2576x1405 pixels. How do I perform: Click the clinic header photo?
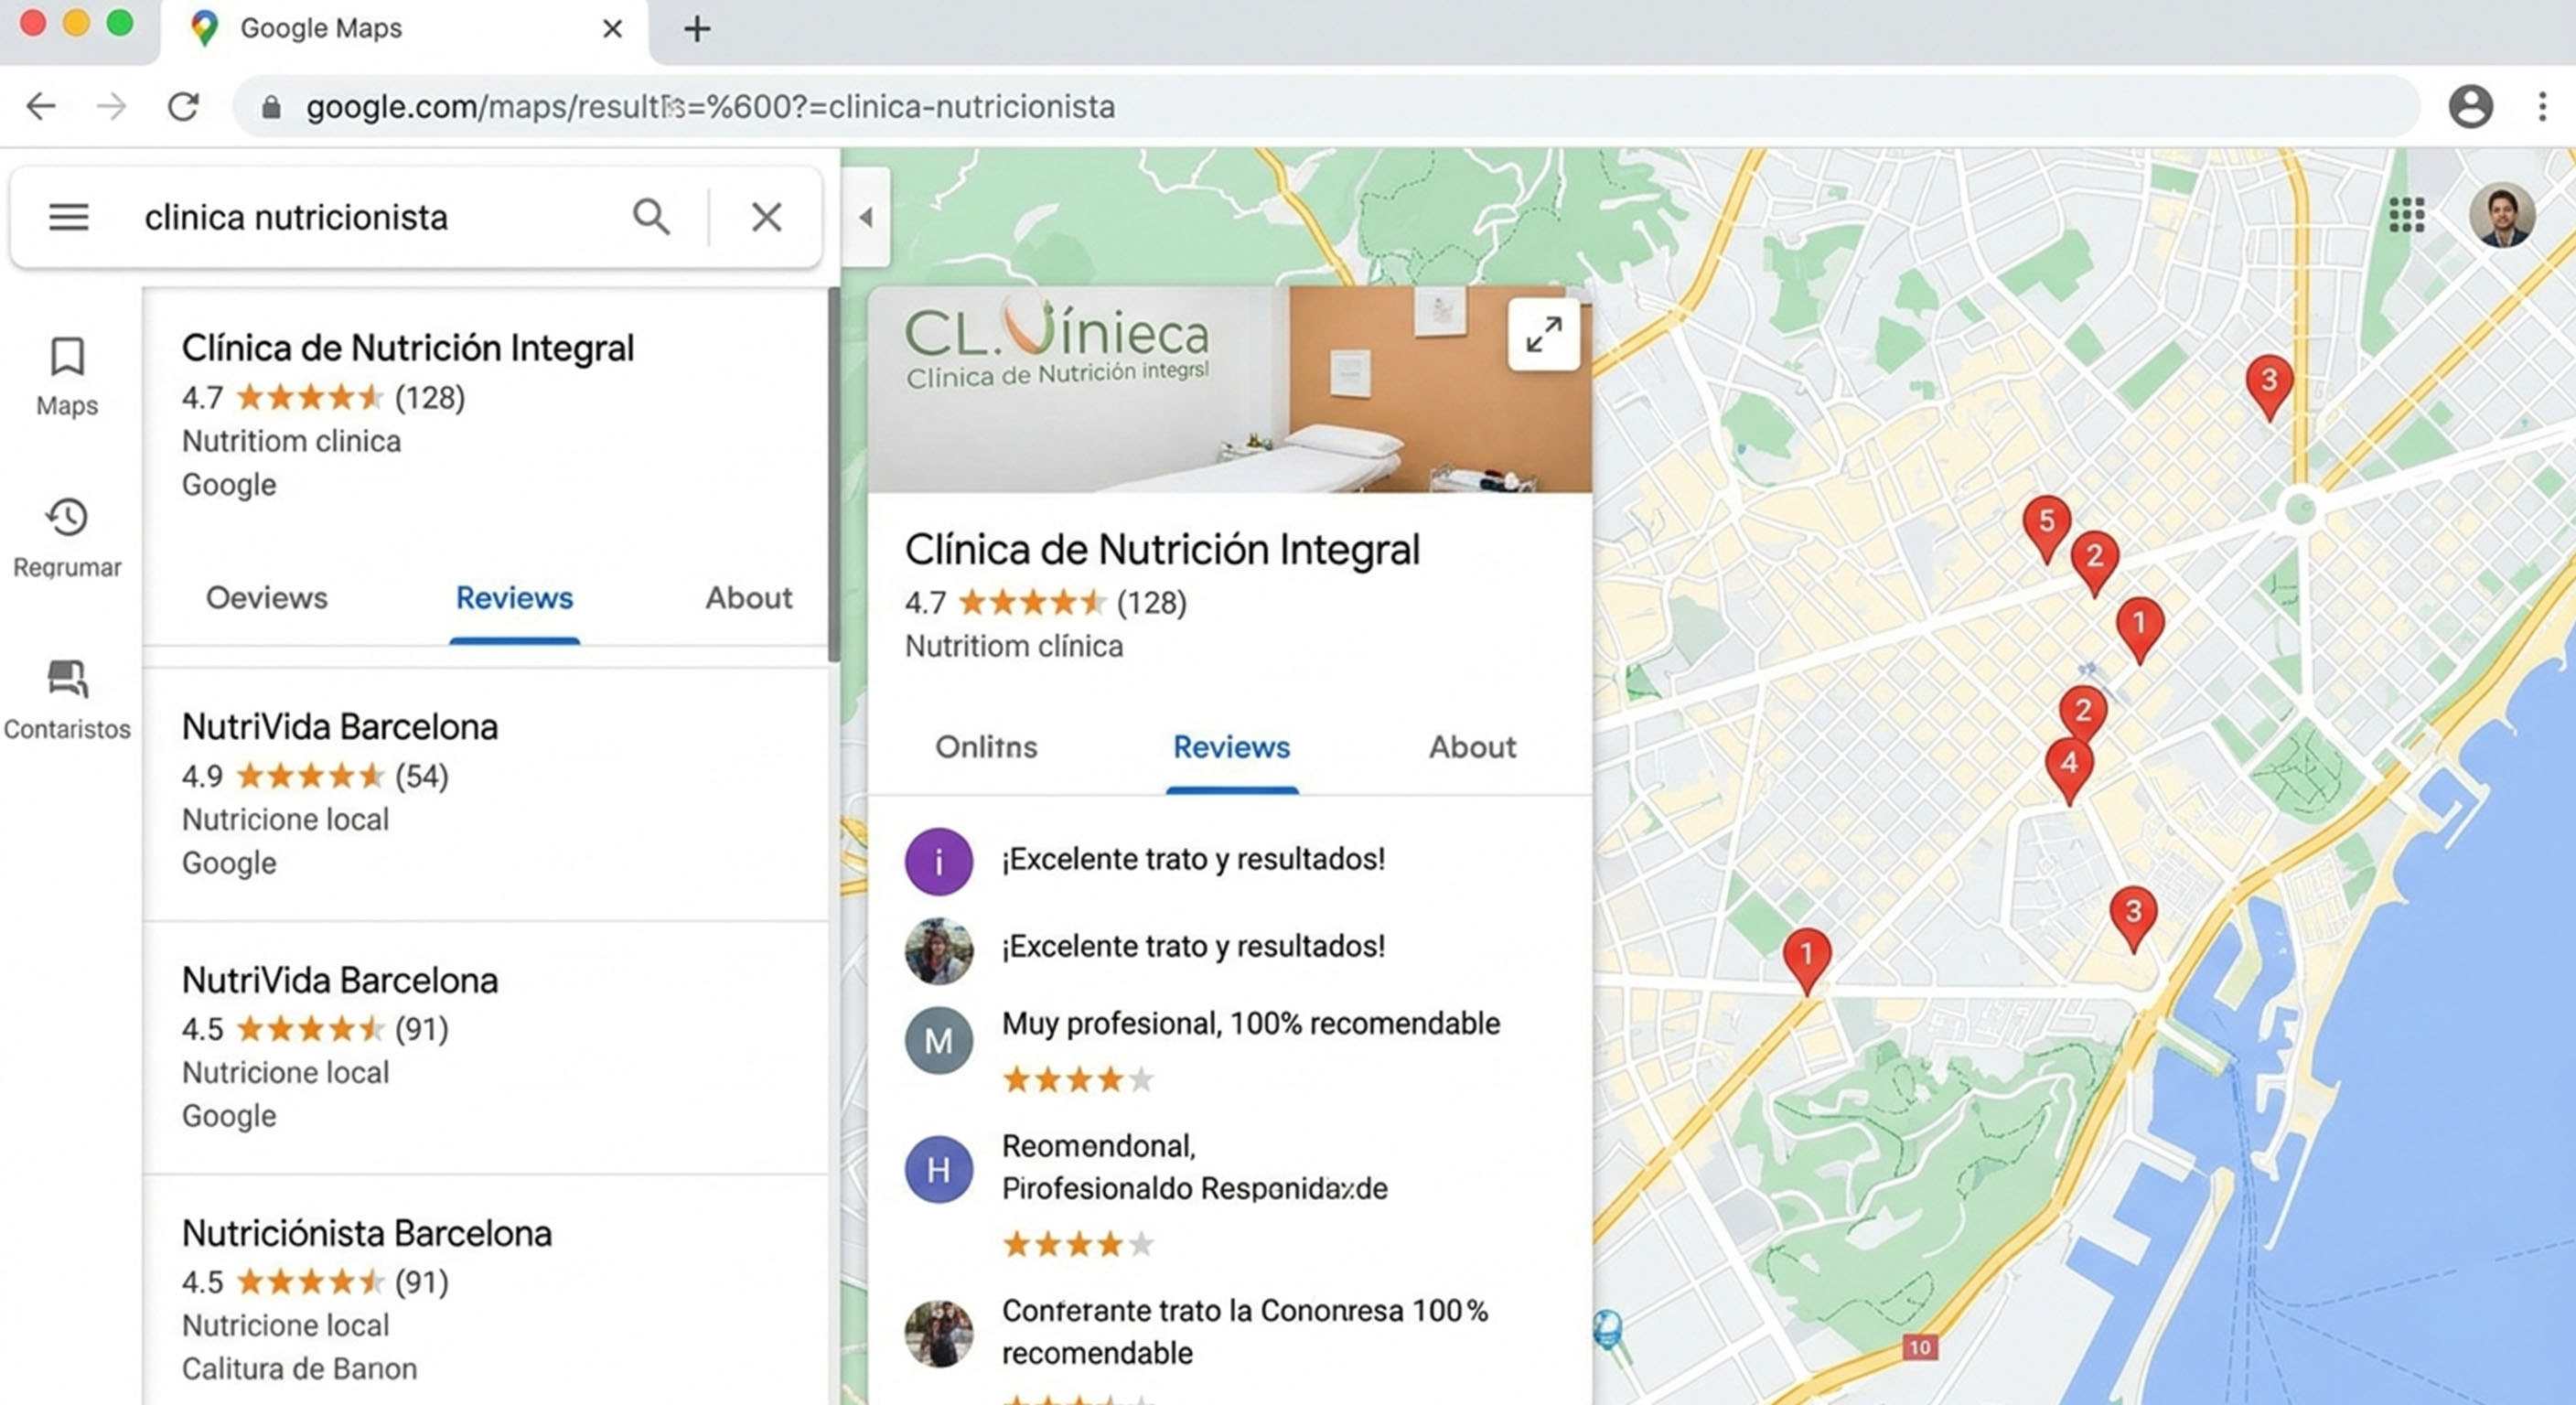pos(1229,389)
